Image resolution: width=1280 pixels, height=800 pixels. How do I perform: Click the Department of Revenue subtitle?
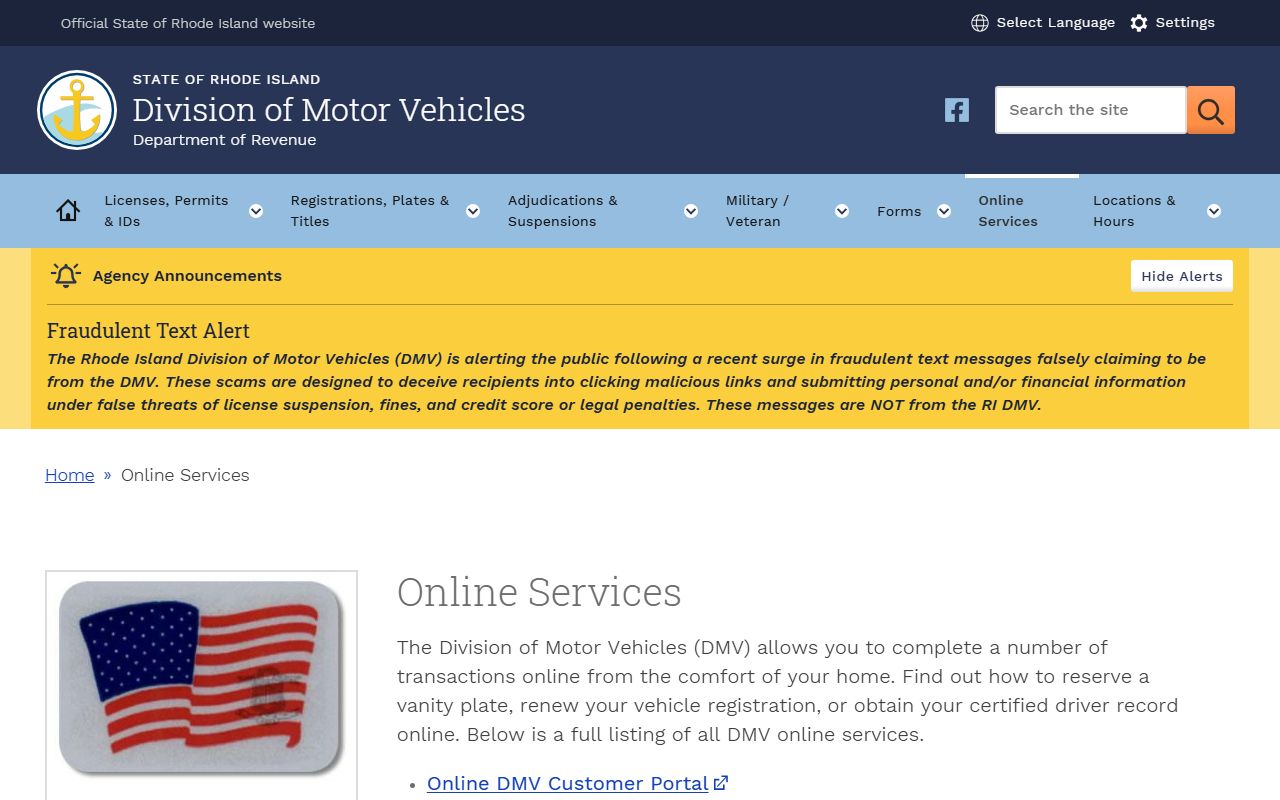(x=225, y=140)
